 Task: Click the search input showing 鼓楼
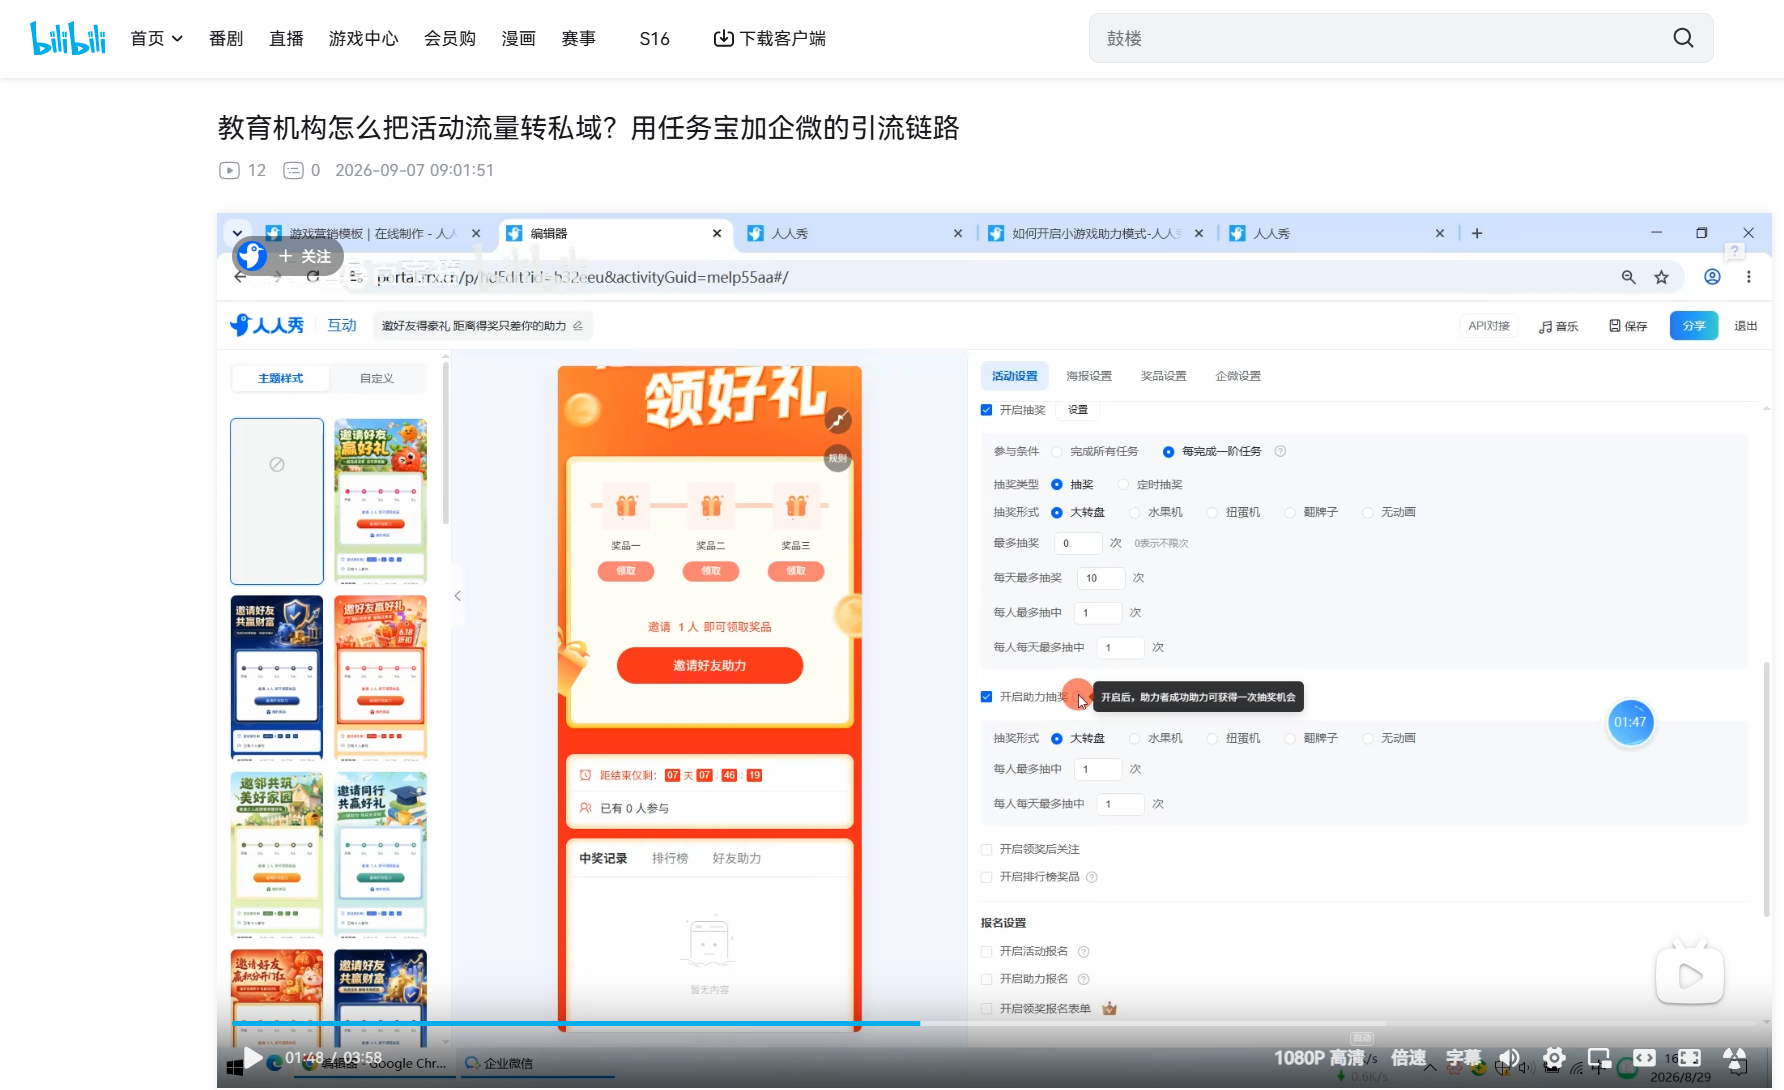(1380, 38)
